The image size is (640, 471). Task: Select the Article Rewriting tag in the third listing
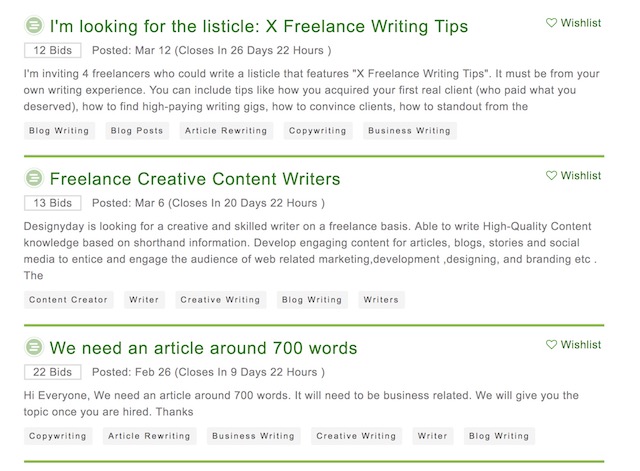tap(149, 436)
